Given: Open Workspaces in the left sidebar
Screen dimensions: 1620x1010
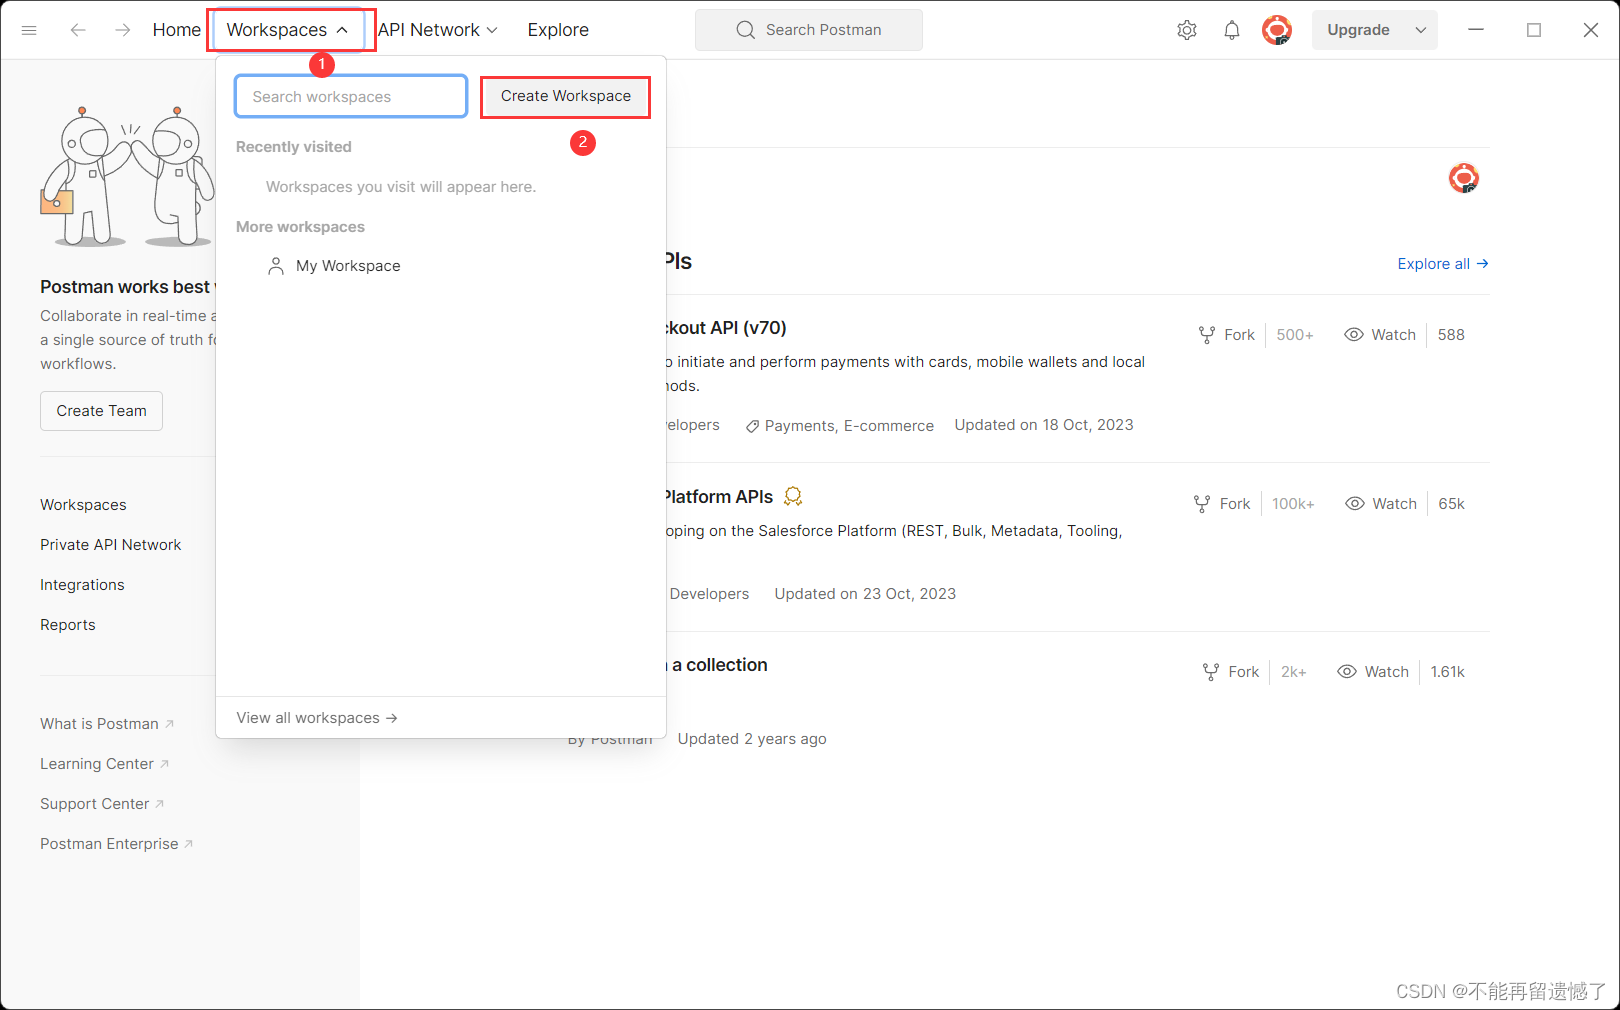Looking at the screenshot, I should click(83, 505).
